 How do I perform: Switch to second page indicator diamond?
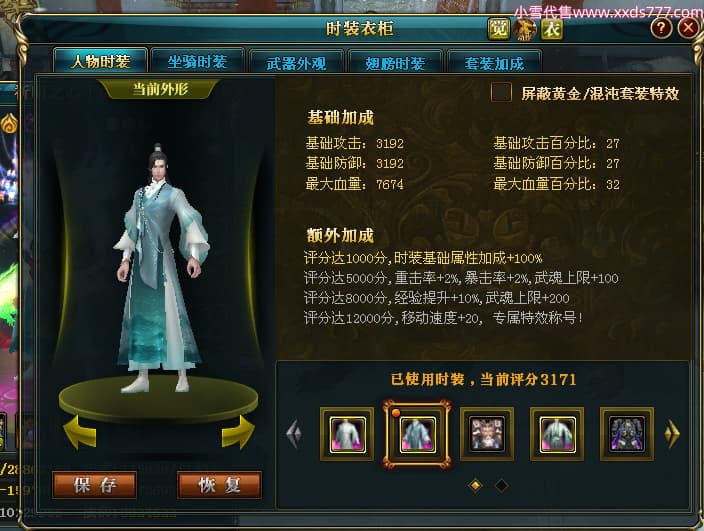(x=501, y=485)
